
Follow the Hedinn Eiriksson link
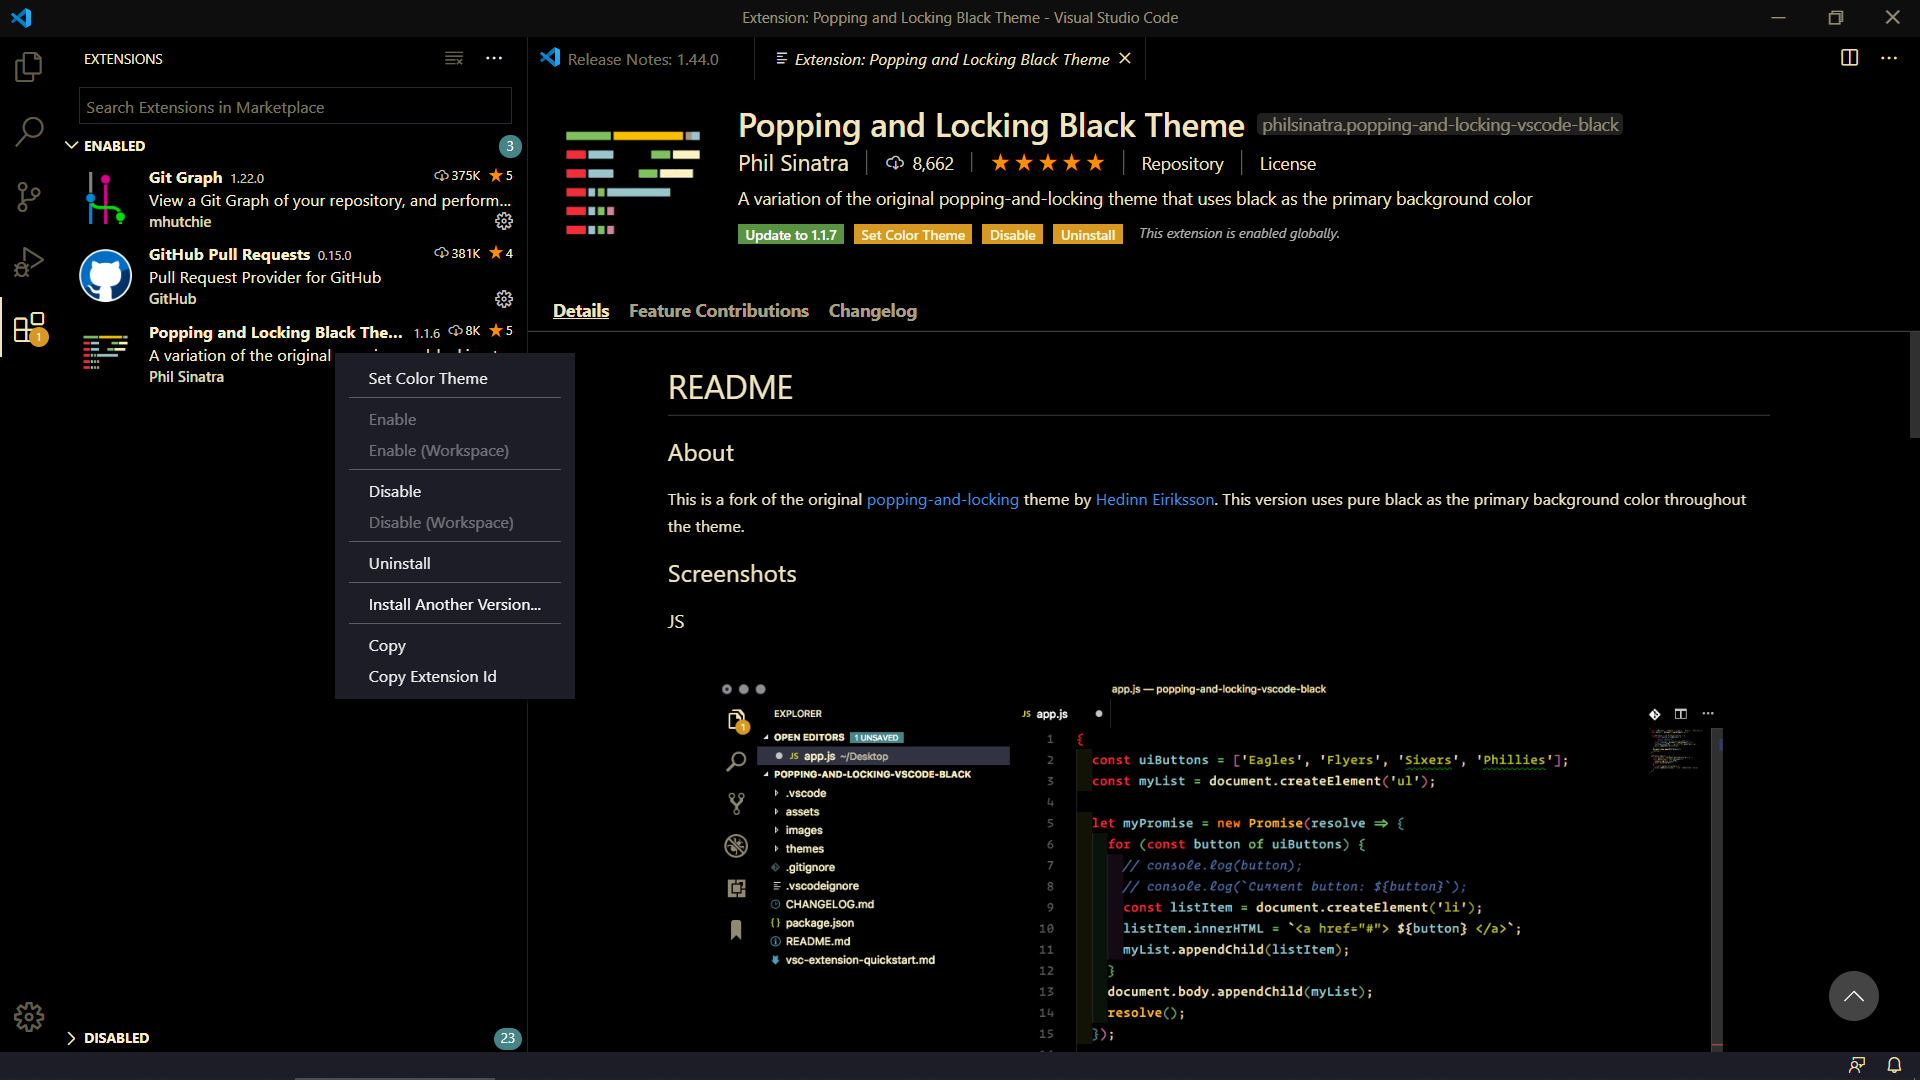(1155, 499)
